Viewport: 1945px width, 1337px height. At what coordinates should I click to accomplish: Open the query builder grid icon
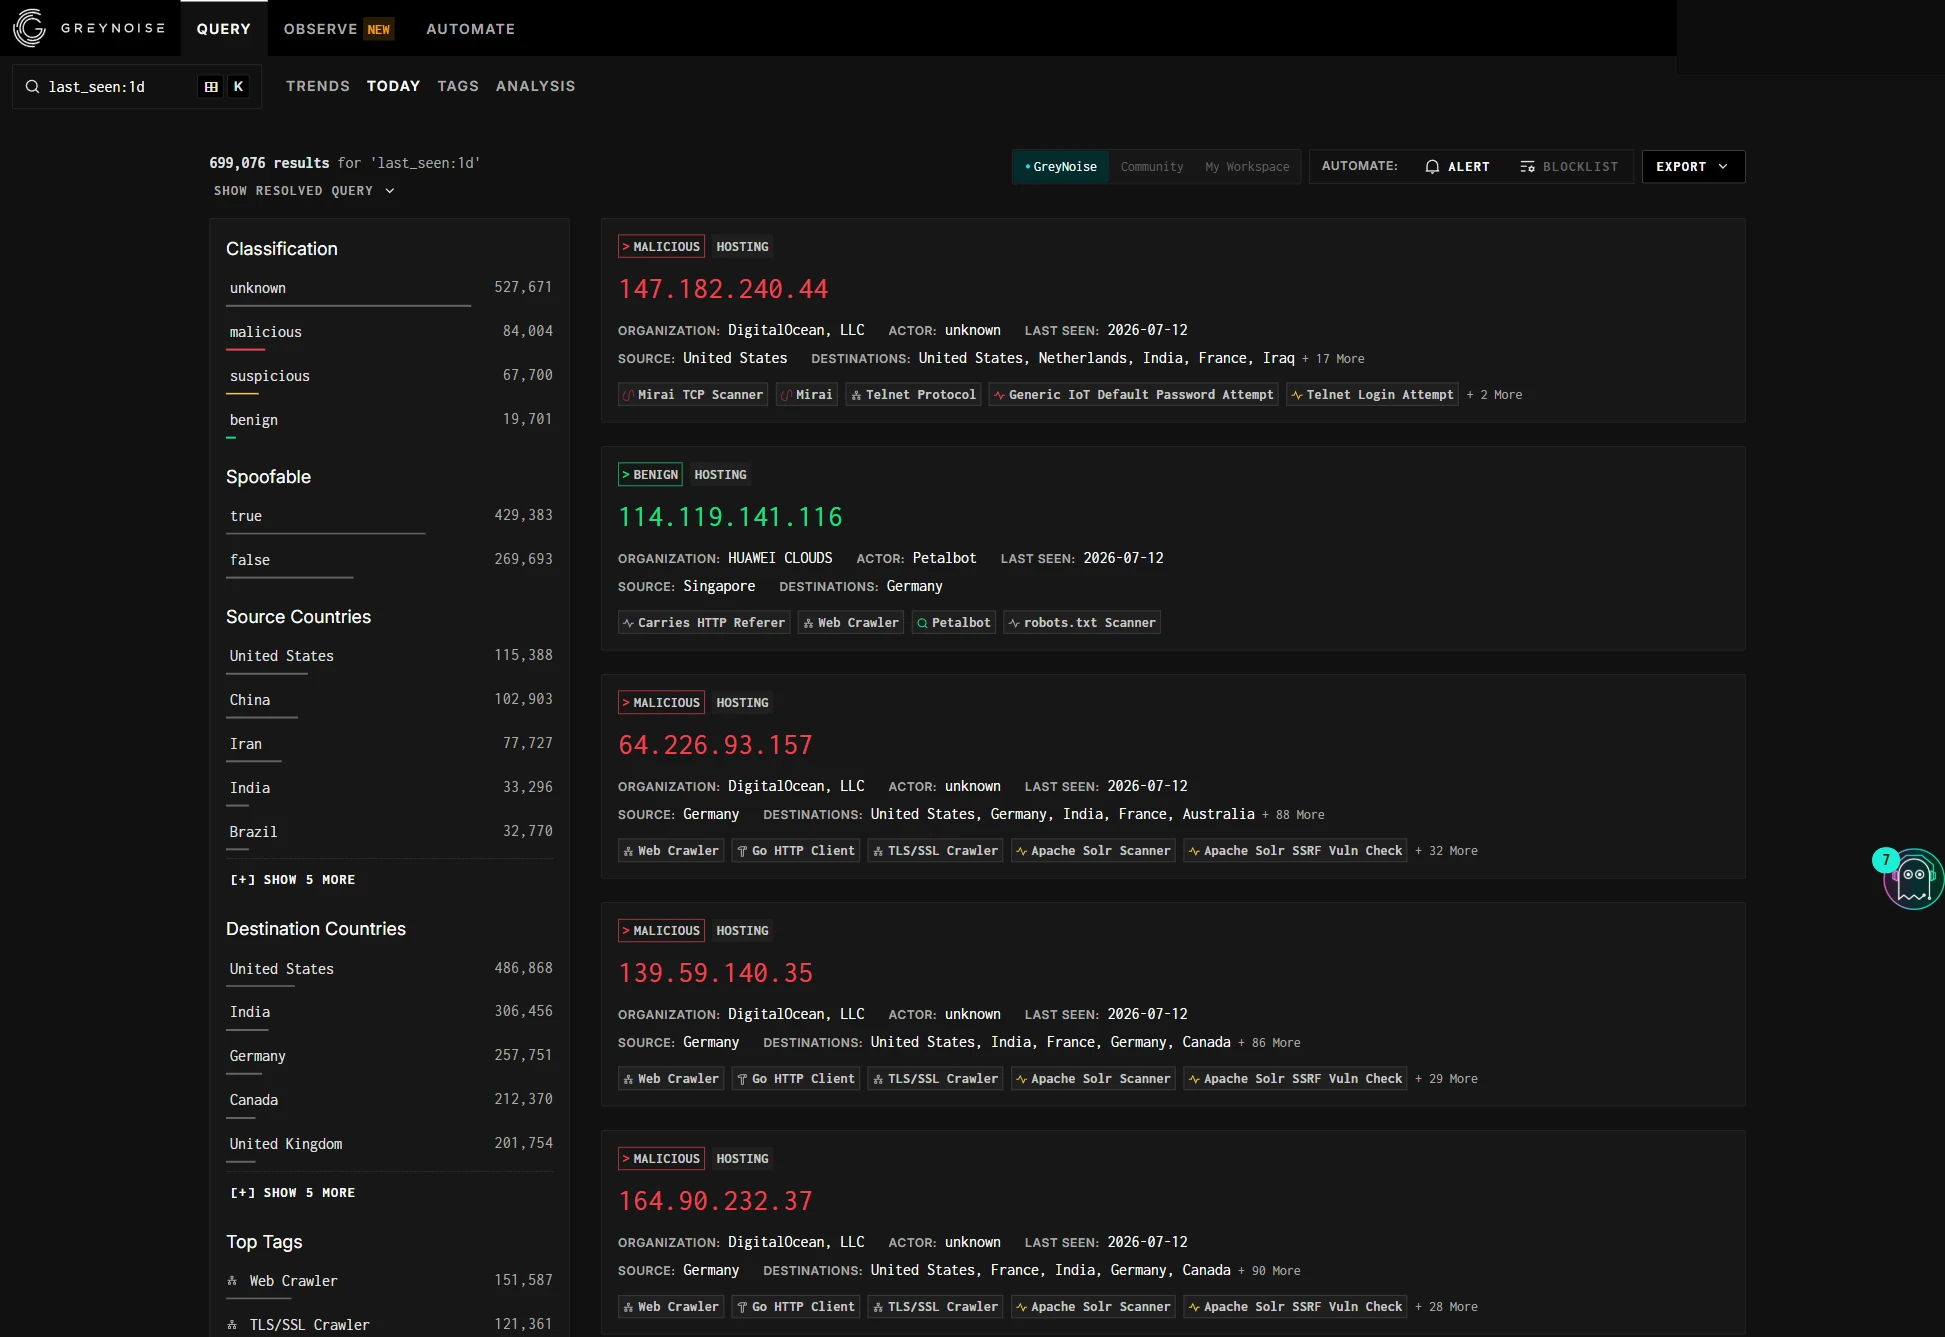[211, 87]
